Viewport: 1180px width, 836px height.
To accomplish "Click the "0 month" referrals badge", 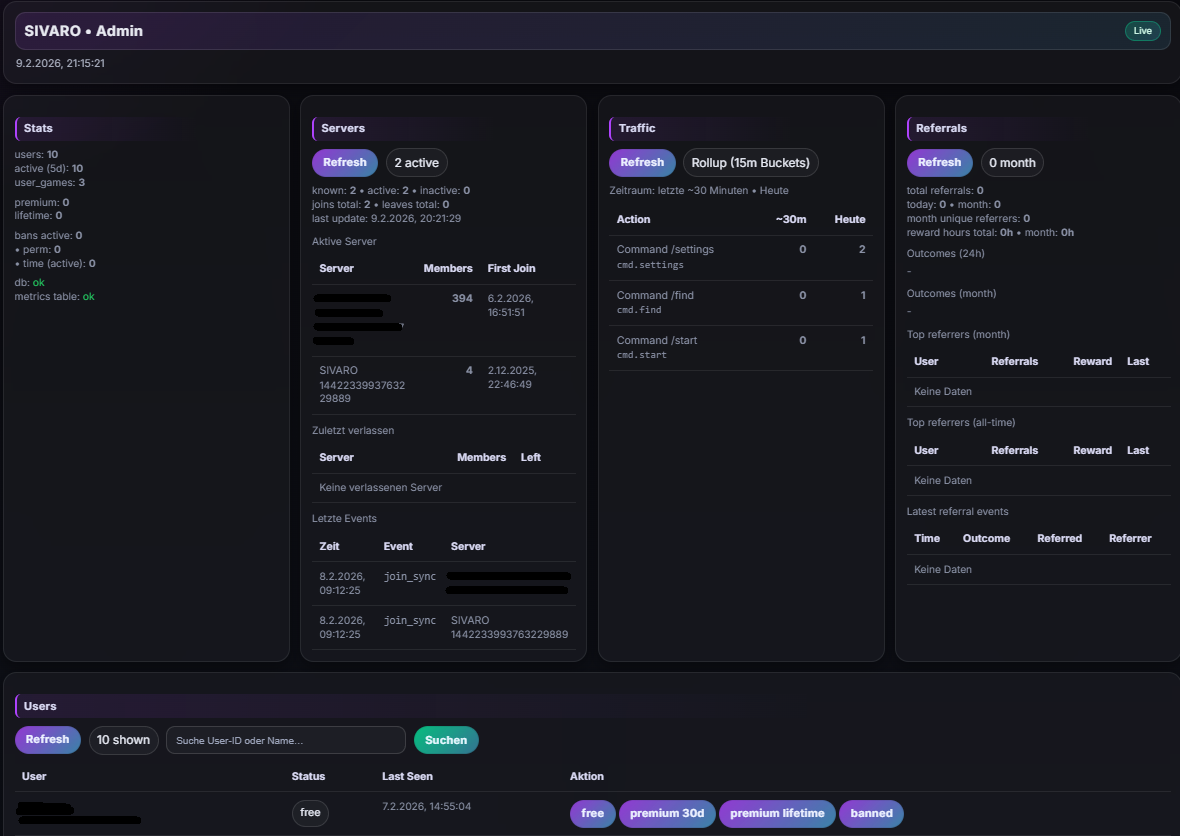I will click(1012, 163).
